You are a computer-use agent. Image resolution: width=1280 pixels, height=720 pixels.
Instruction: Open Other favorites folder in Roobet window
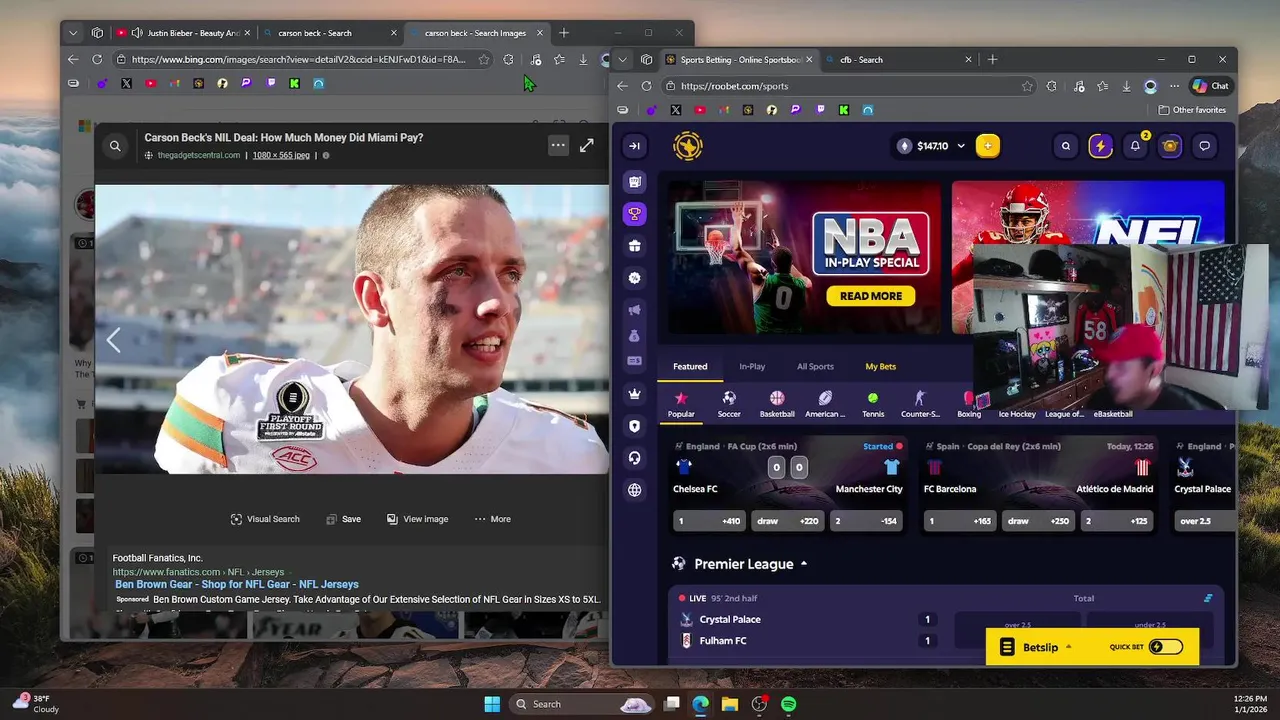tap(1192, 110)
